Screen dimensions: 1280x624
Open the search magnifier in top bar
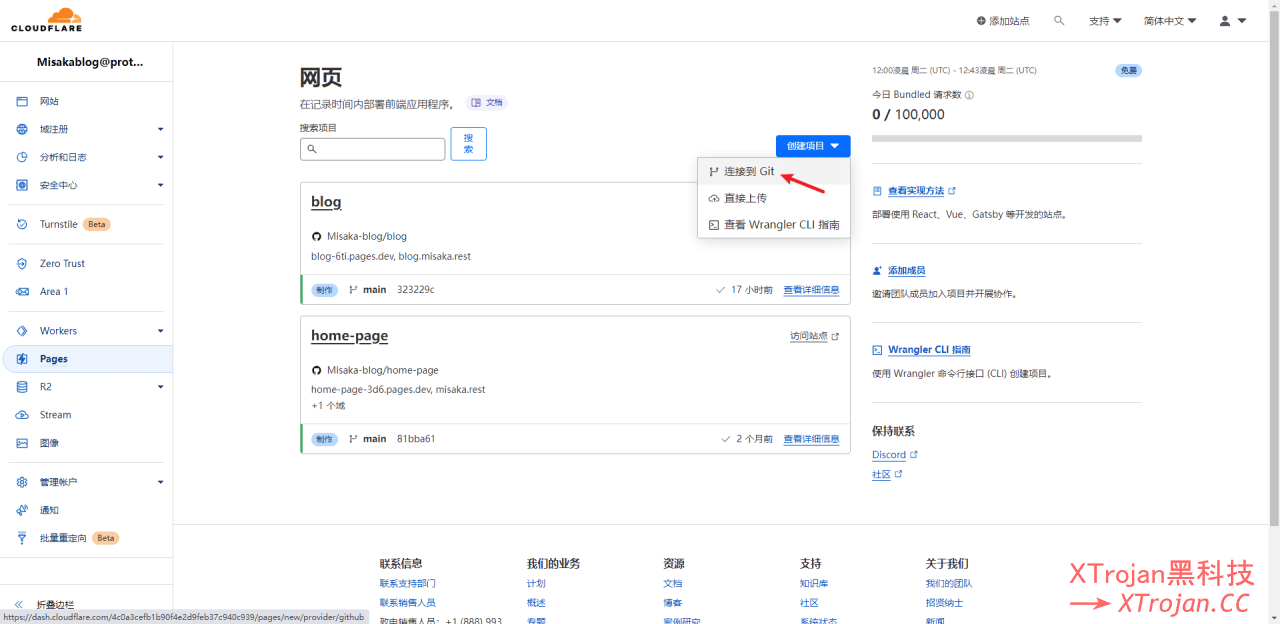coord(1059,20)
